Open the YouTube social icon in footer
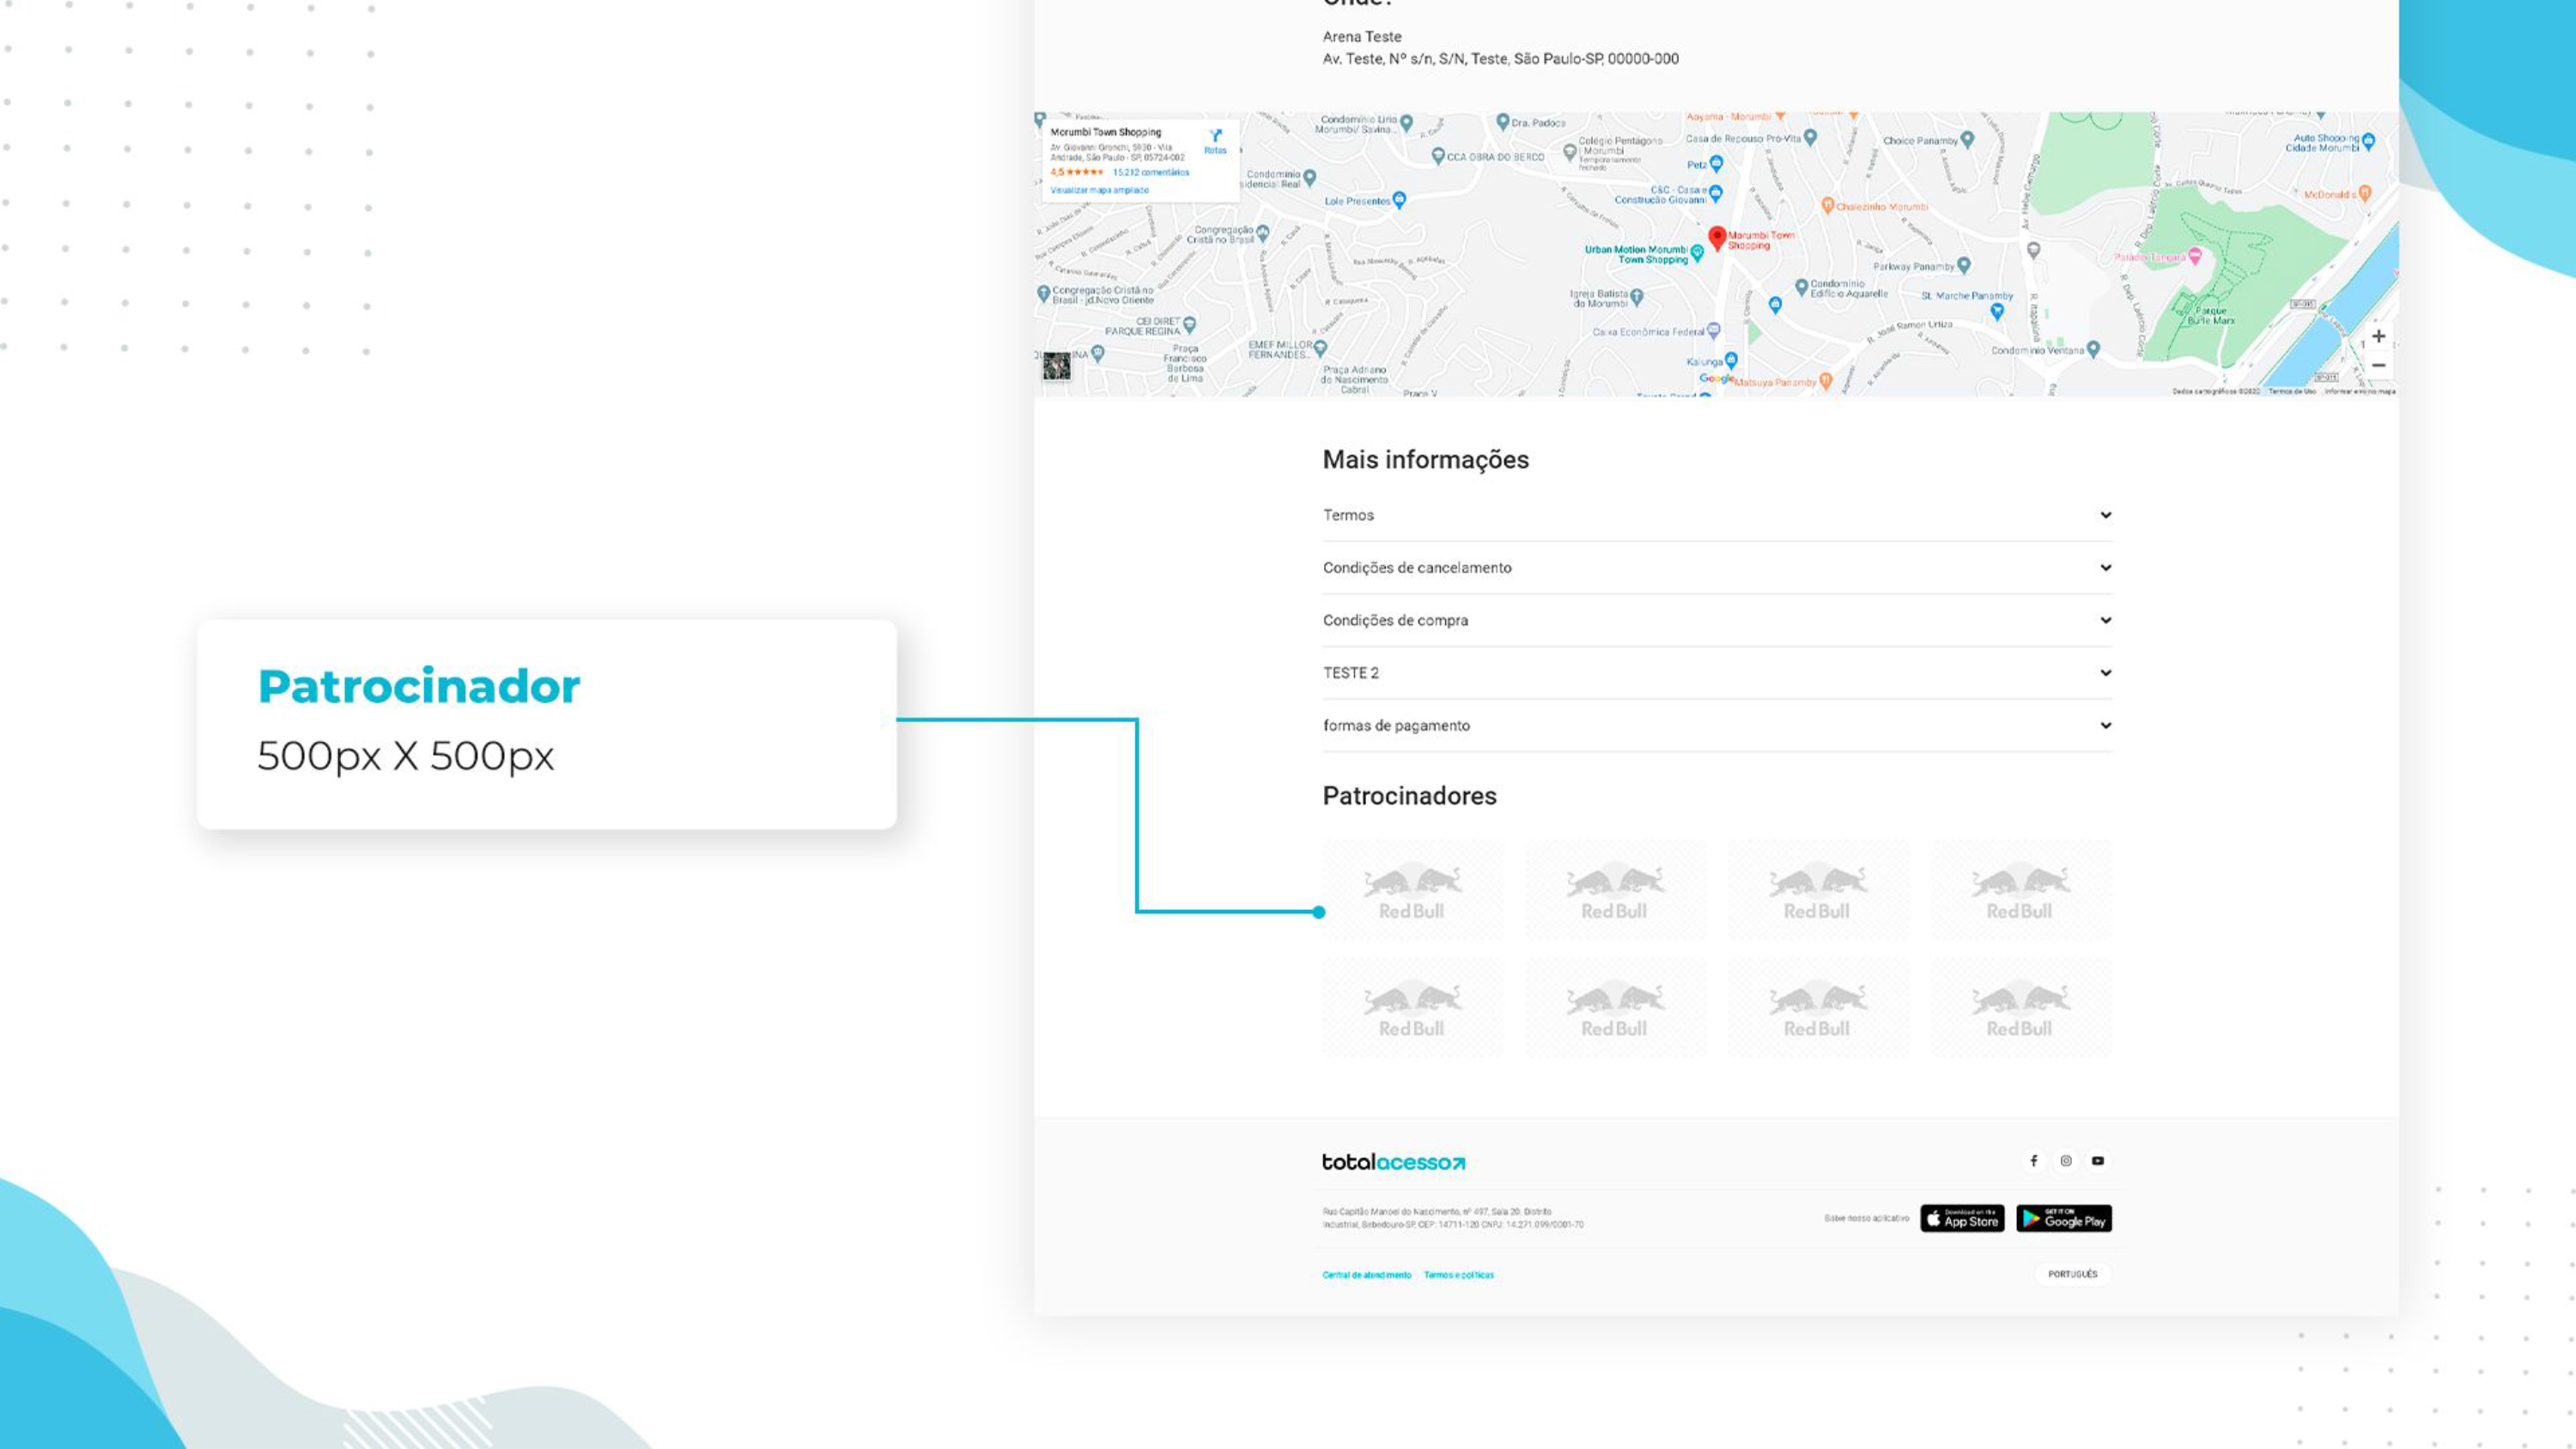This screenshot has width=2576, height=1449. pyautogui.click(x=2098, y=1161)
